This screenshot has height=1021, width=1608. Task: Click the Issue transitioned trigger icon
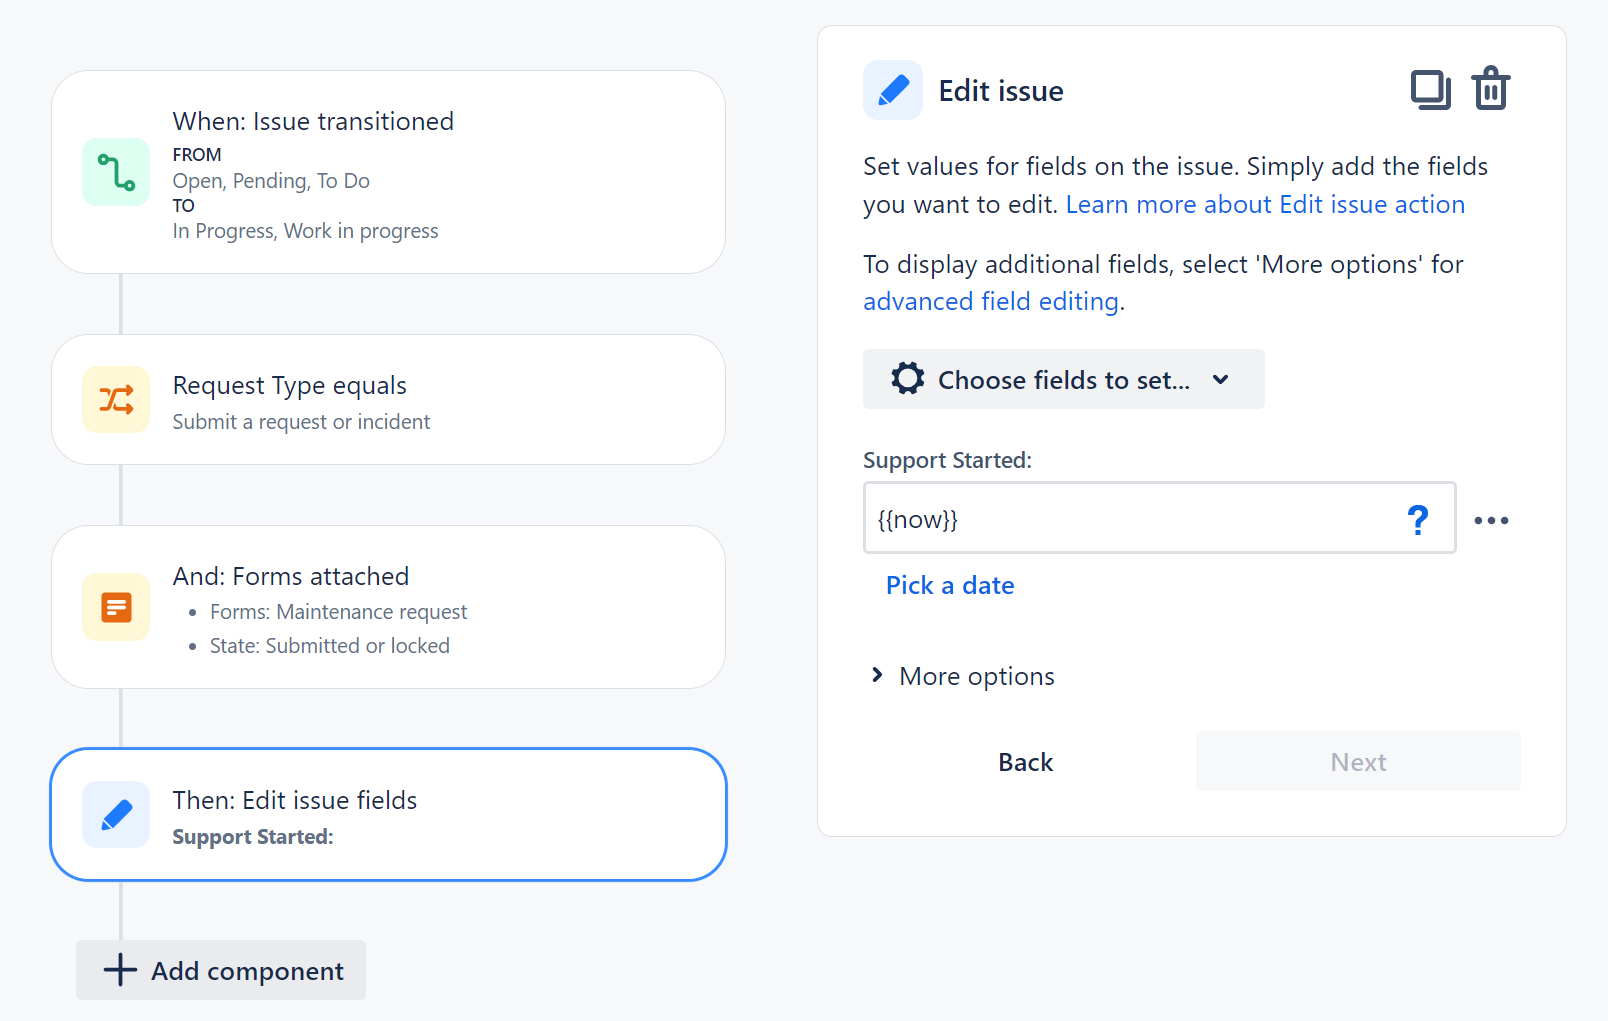(116, 172)
